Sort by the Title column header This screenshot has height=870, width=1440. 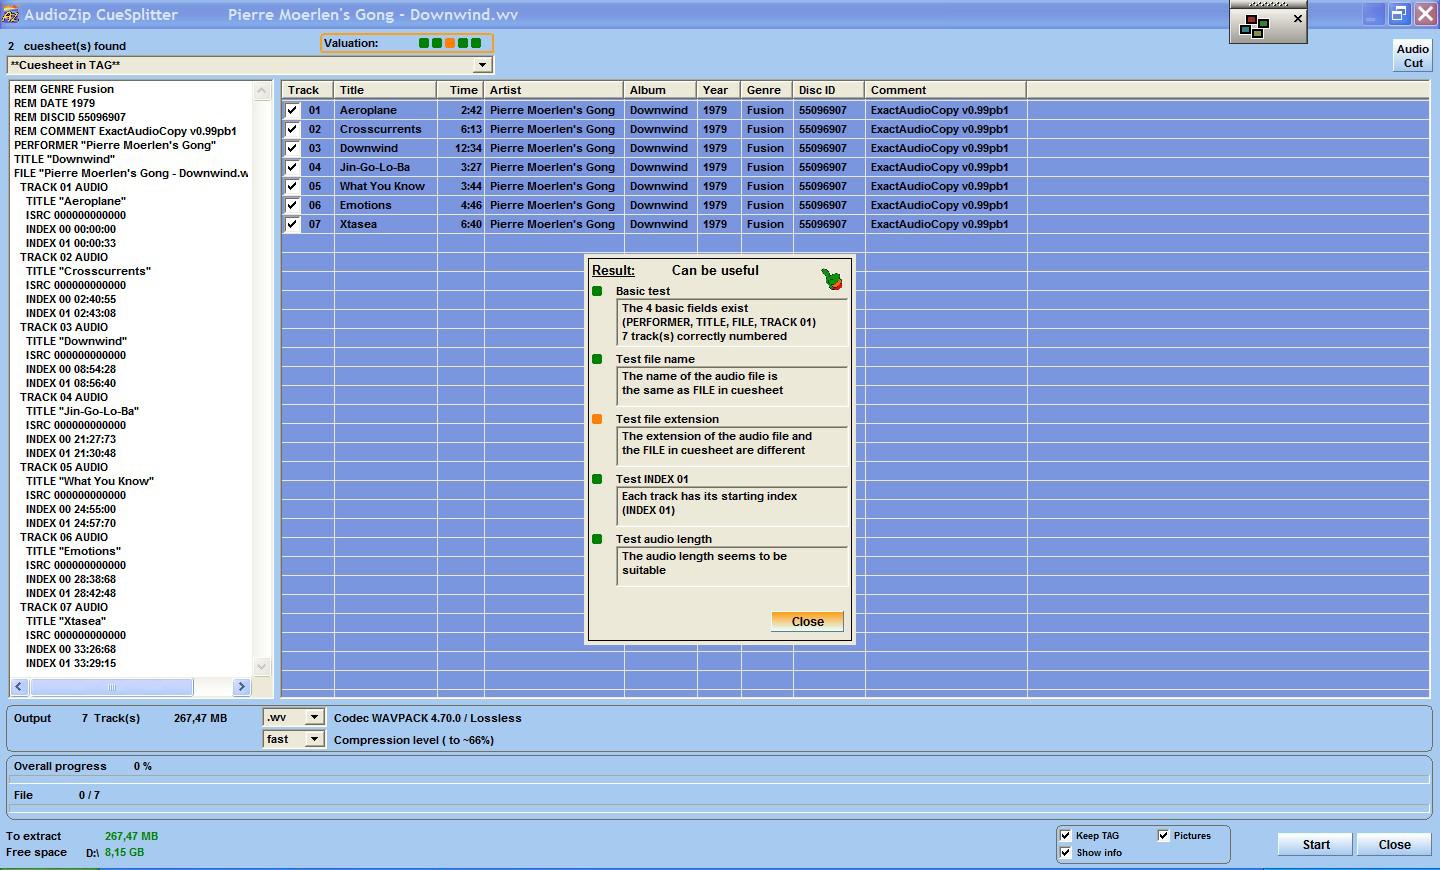385,90
